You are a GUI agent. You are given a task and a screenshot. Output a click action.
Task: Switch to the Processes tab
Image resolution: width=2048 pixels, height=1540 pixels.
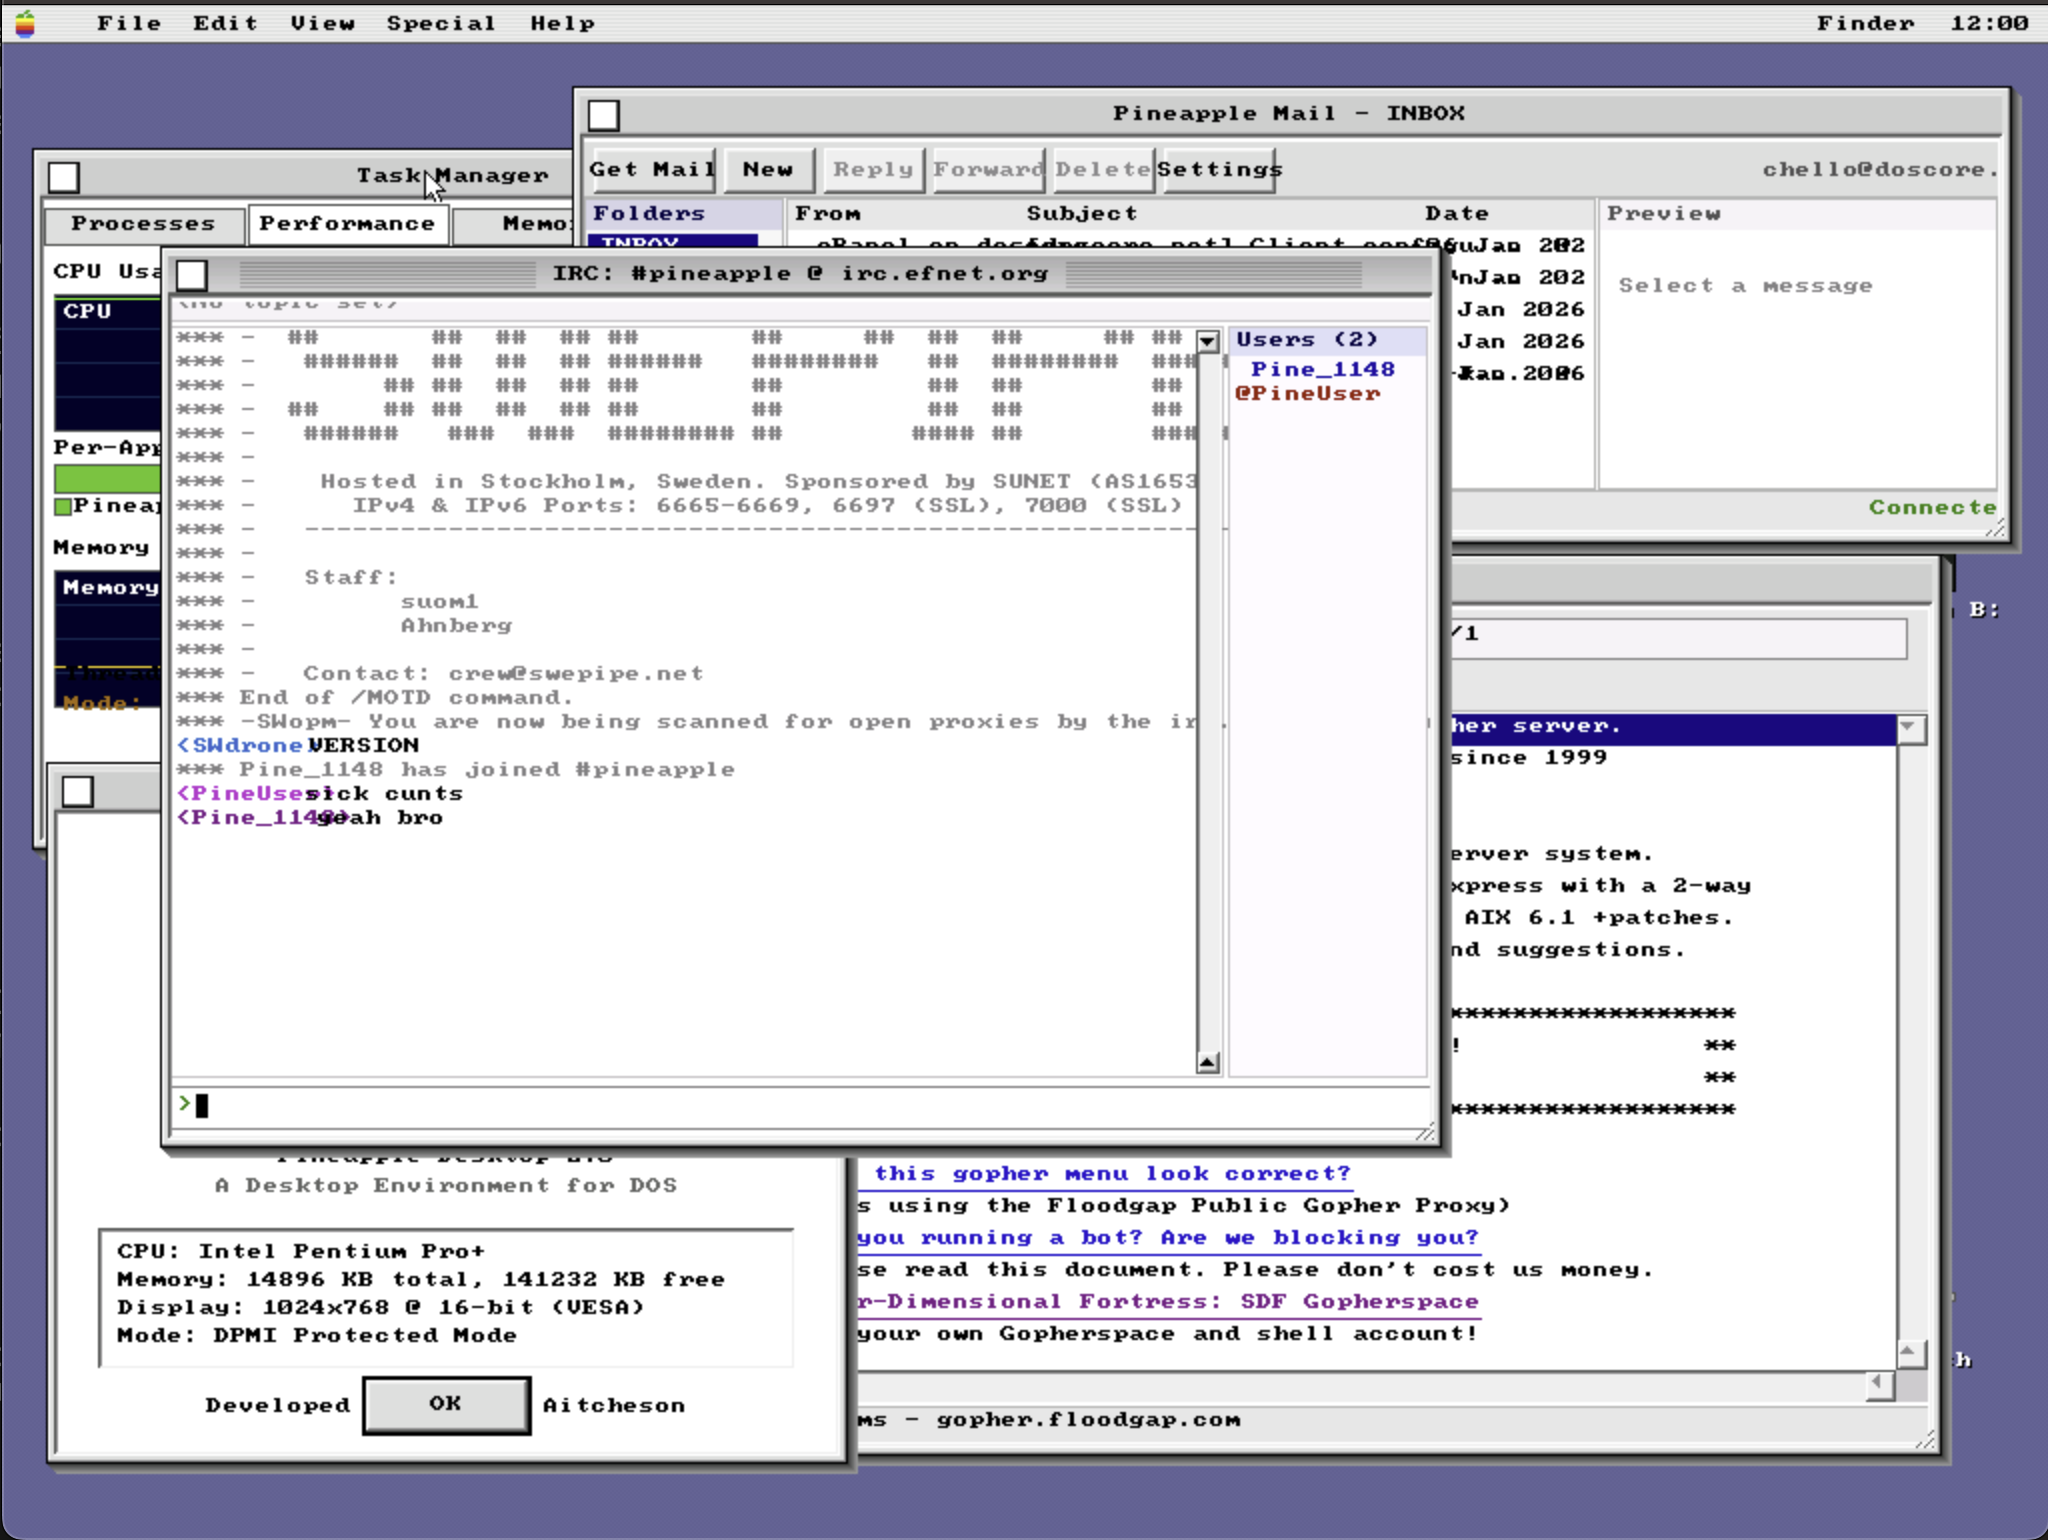(x=144, y=224)
